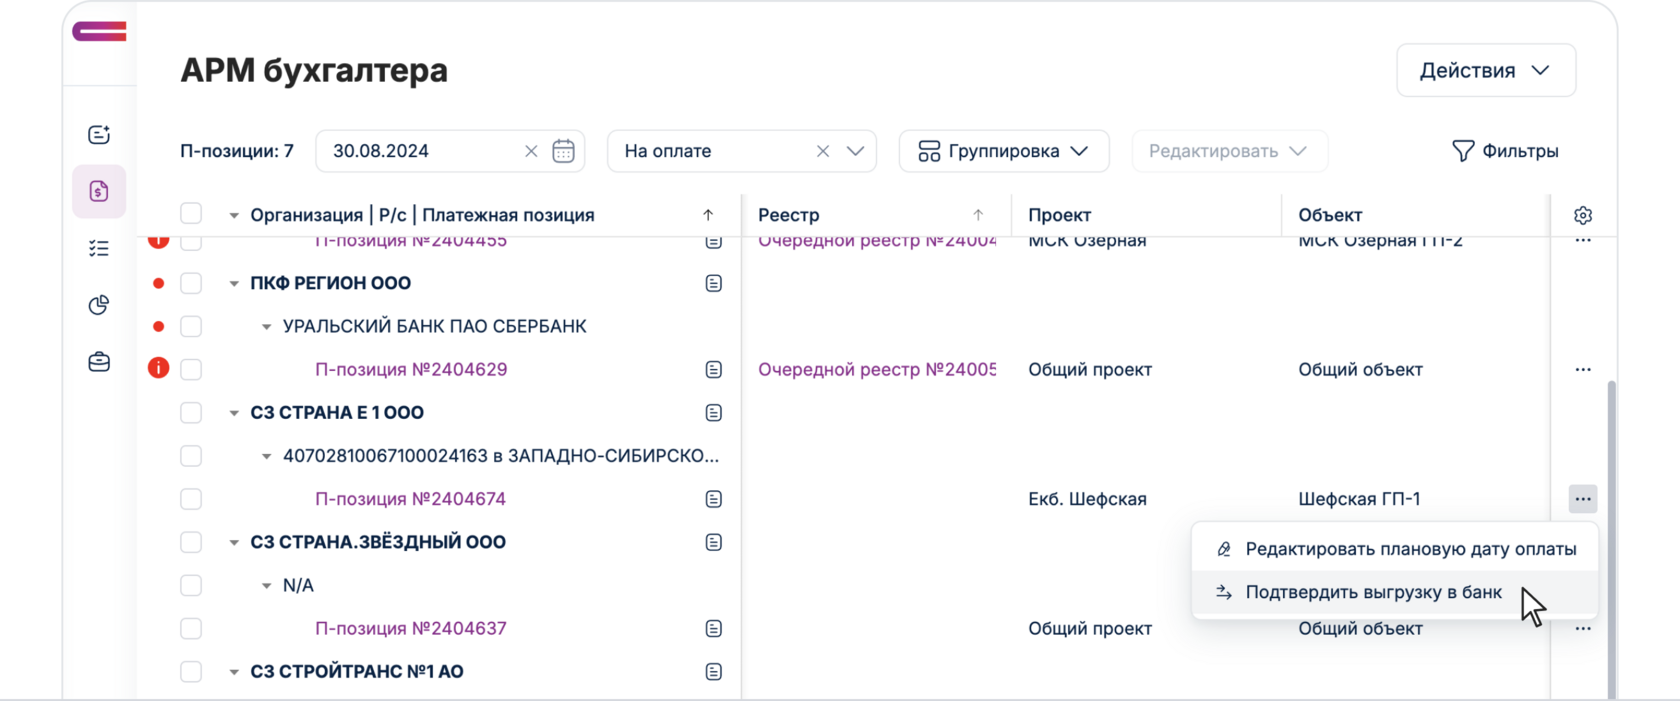Open the calendar date picker icon

[x=563, y=151]
